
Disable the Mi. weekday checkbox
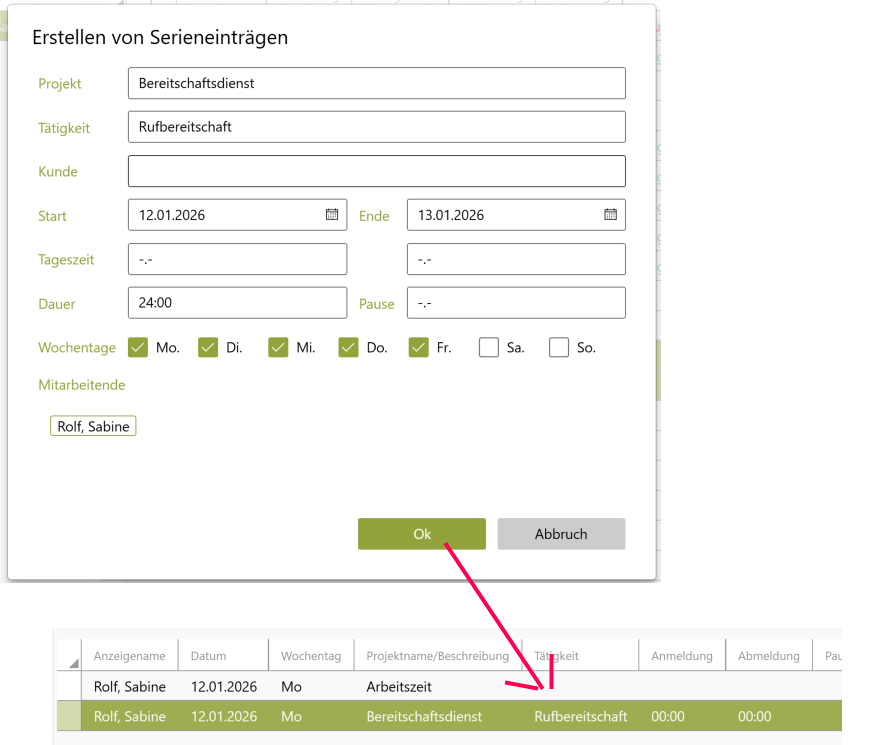[x=278, y=348]
